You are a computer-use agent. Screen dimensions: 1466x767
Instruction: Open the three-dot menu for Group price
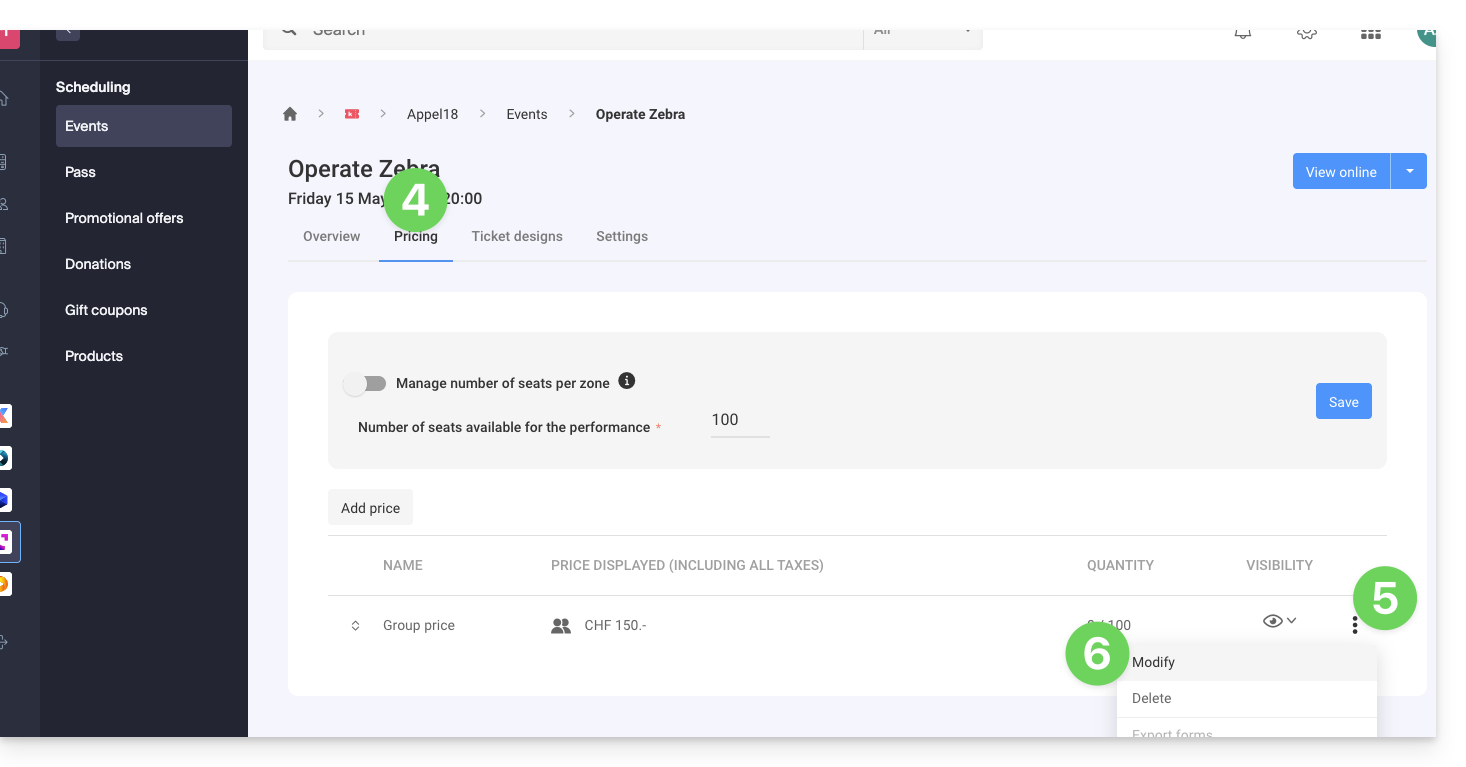(x=1355, y=625)
